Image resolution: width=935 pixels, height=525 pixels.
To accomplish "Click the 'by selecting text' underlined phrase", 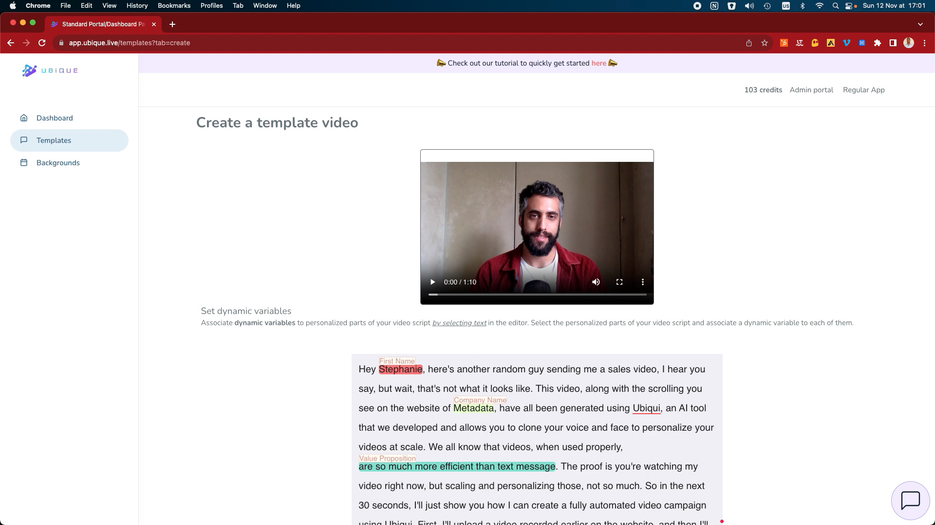I will coord(459,323).
